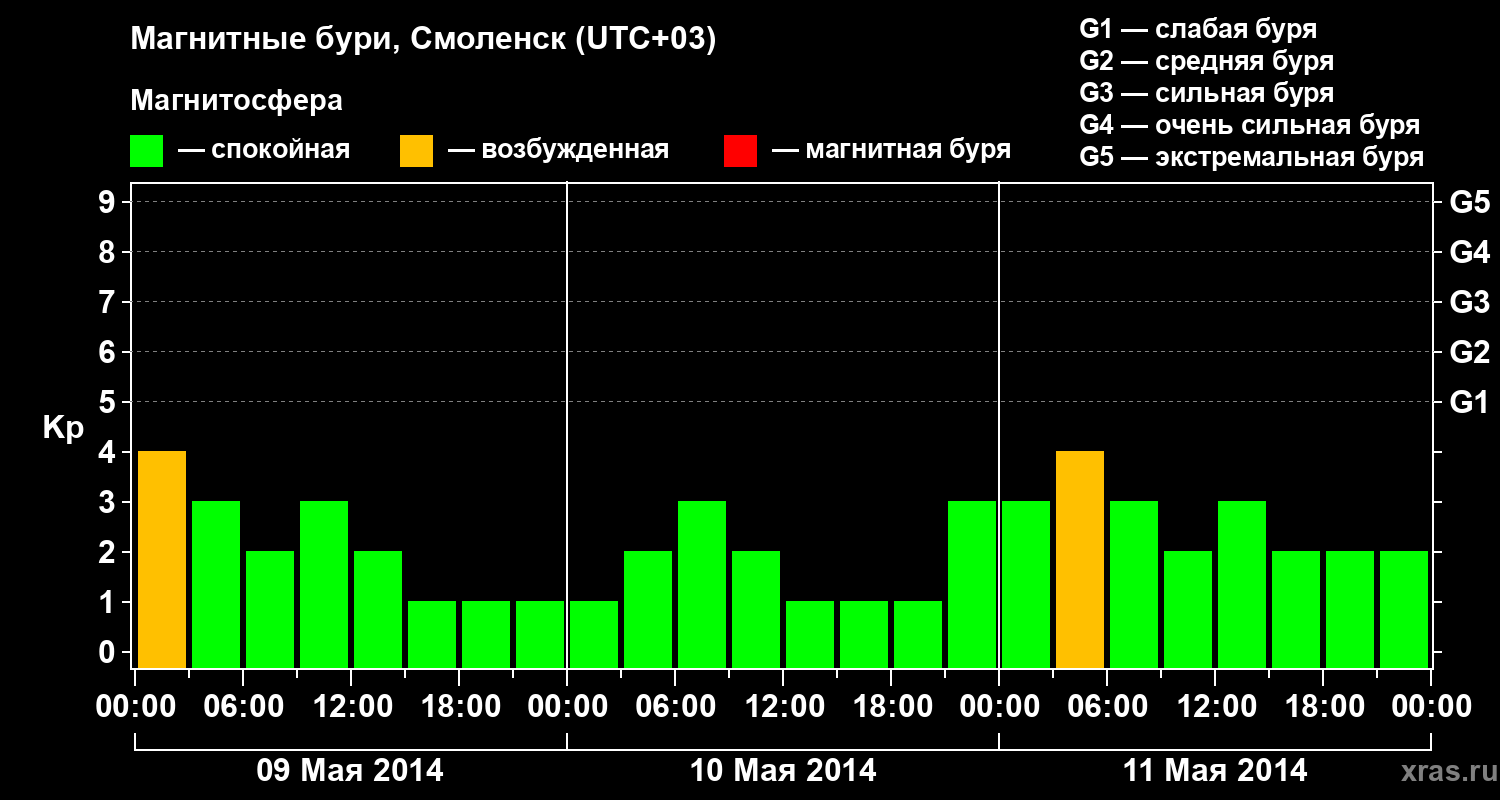Click the '5' value on the Kp axis

click(x=109, y=402)
